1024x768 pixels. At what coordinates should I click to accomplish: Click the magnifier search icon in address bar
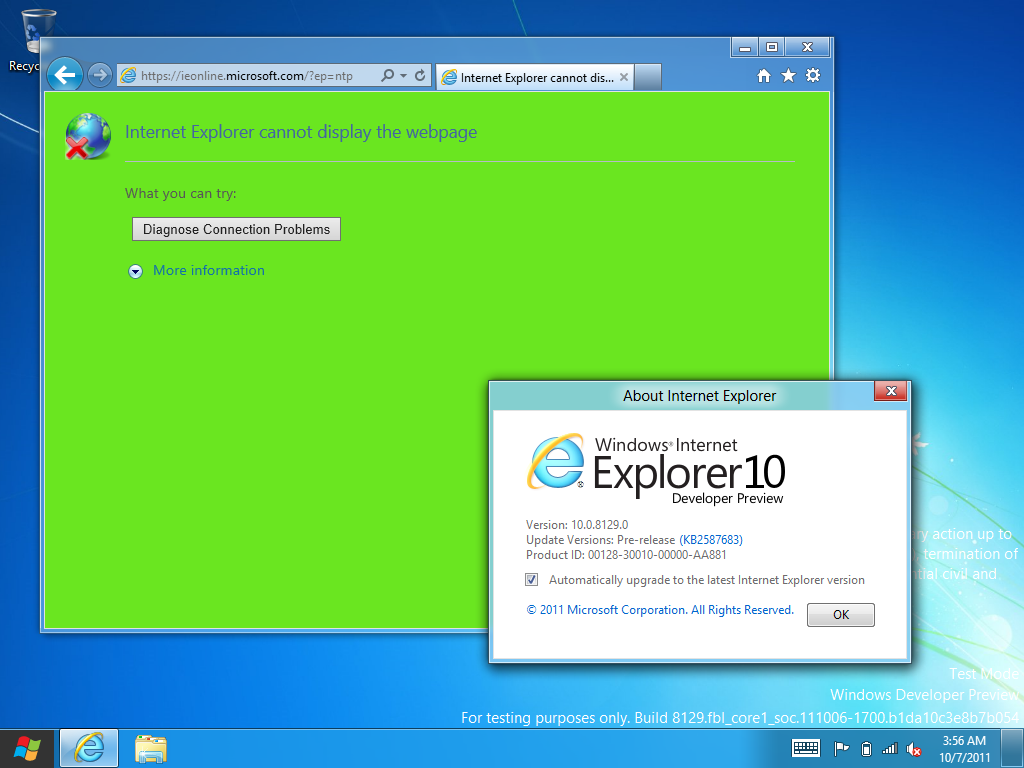point(387,76)
